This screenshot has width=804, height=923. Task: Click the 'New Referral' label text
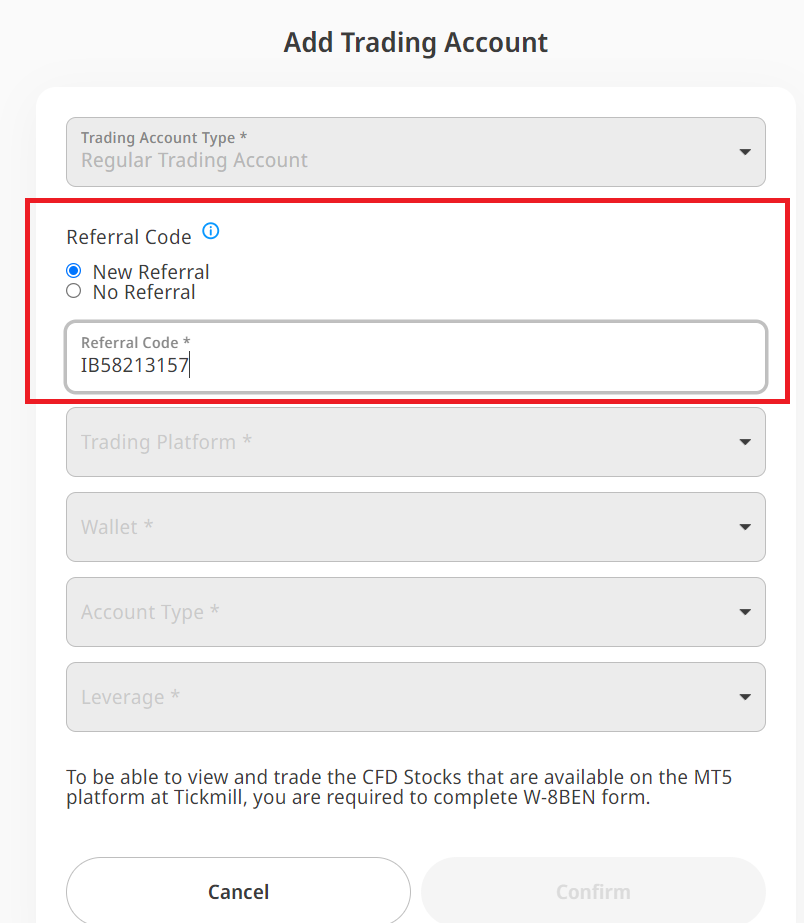pyautogui.click(x=151, y=272)
